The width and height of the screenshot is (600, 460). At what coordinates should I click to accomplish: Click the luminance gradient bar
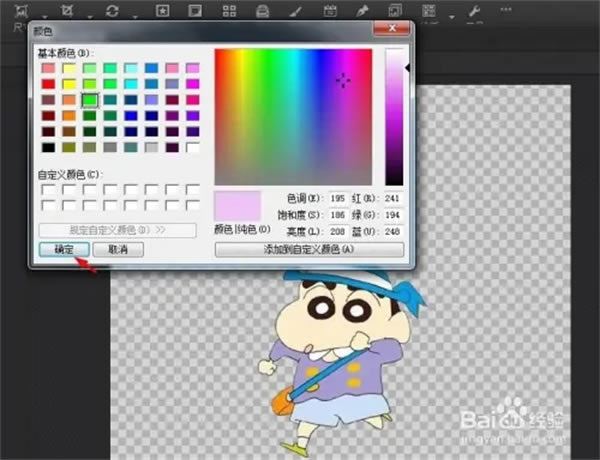pos(394,117)
